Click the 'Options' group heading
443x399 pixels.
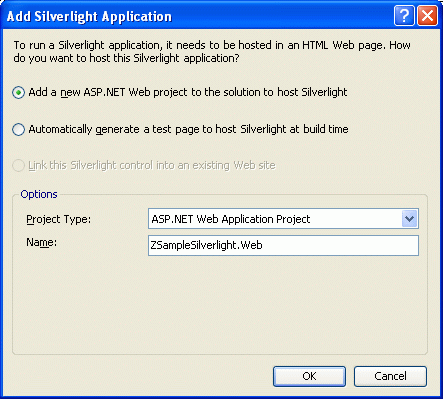coord(39,194)
